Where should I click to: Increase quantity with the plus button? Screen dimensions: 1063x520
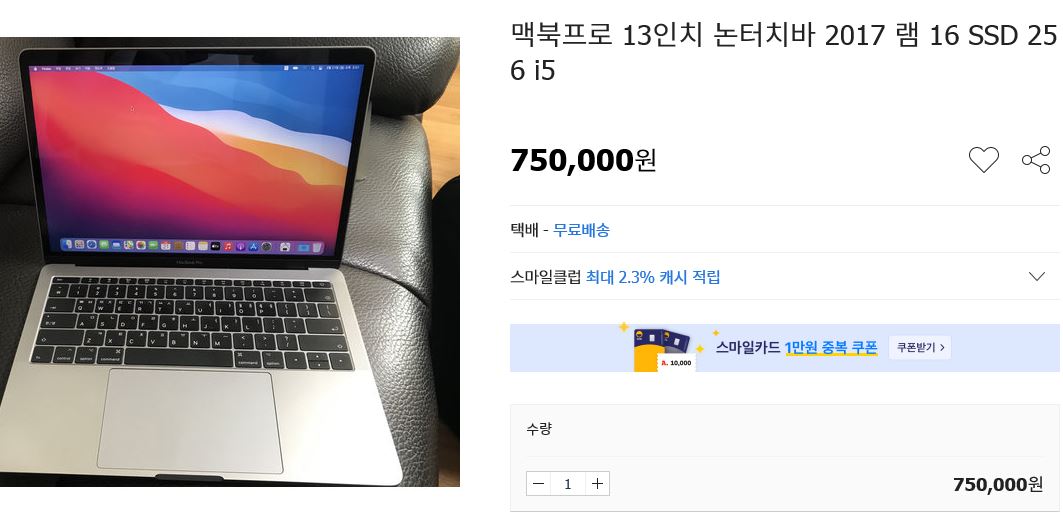[597, 483]
